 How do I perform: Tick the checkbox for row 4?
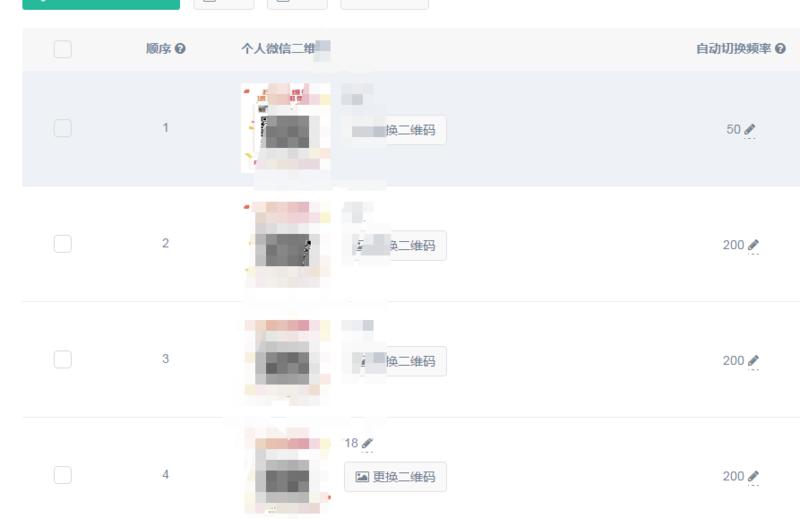(x=62, y=475)
